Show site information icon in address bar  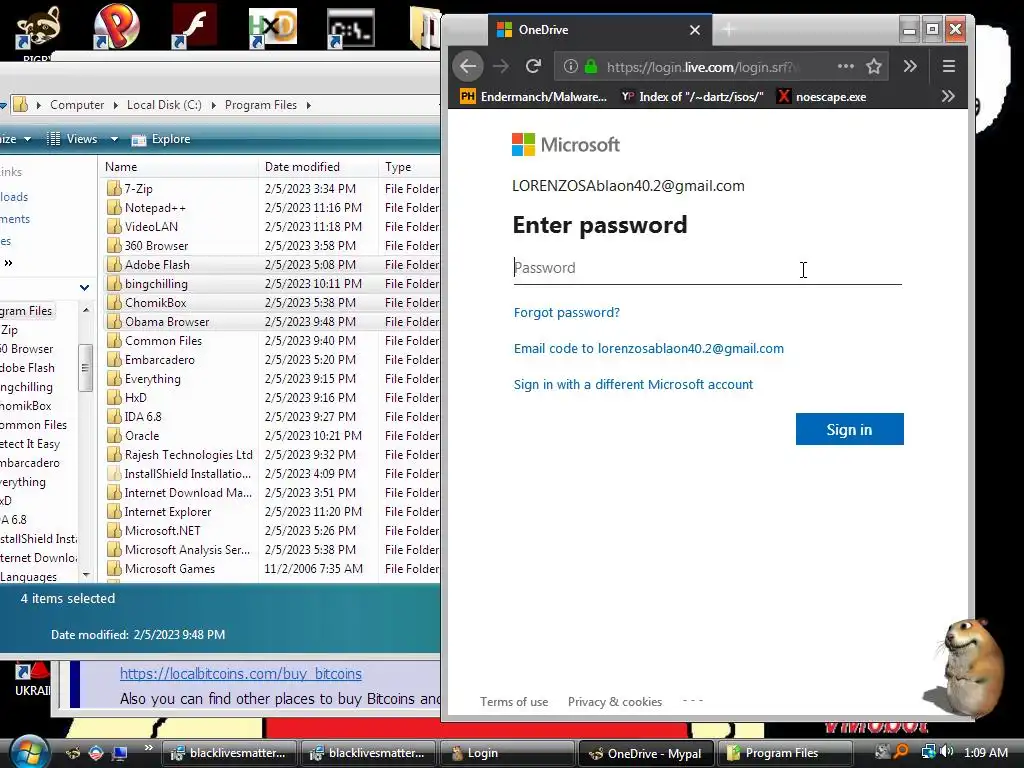[x=570, y=66]
